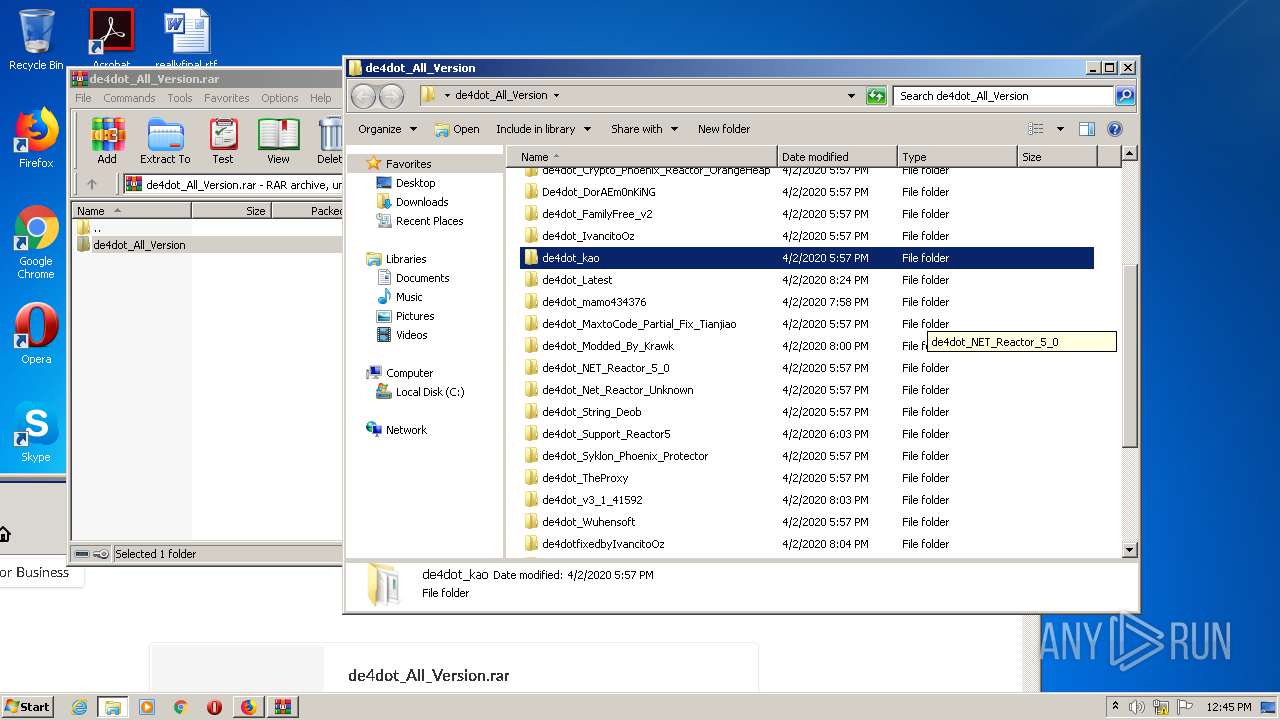Open WinRAR Tools menu
This screenshot has height=720, width=1280.
tap(180, 98)
